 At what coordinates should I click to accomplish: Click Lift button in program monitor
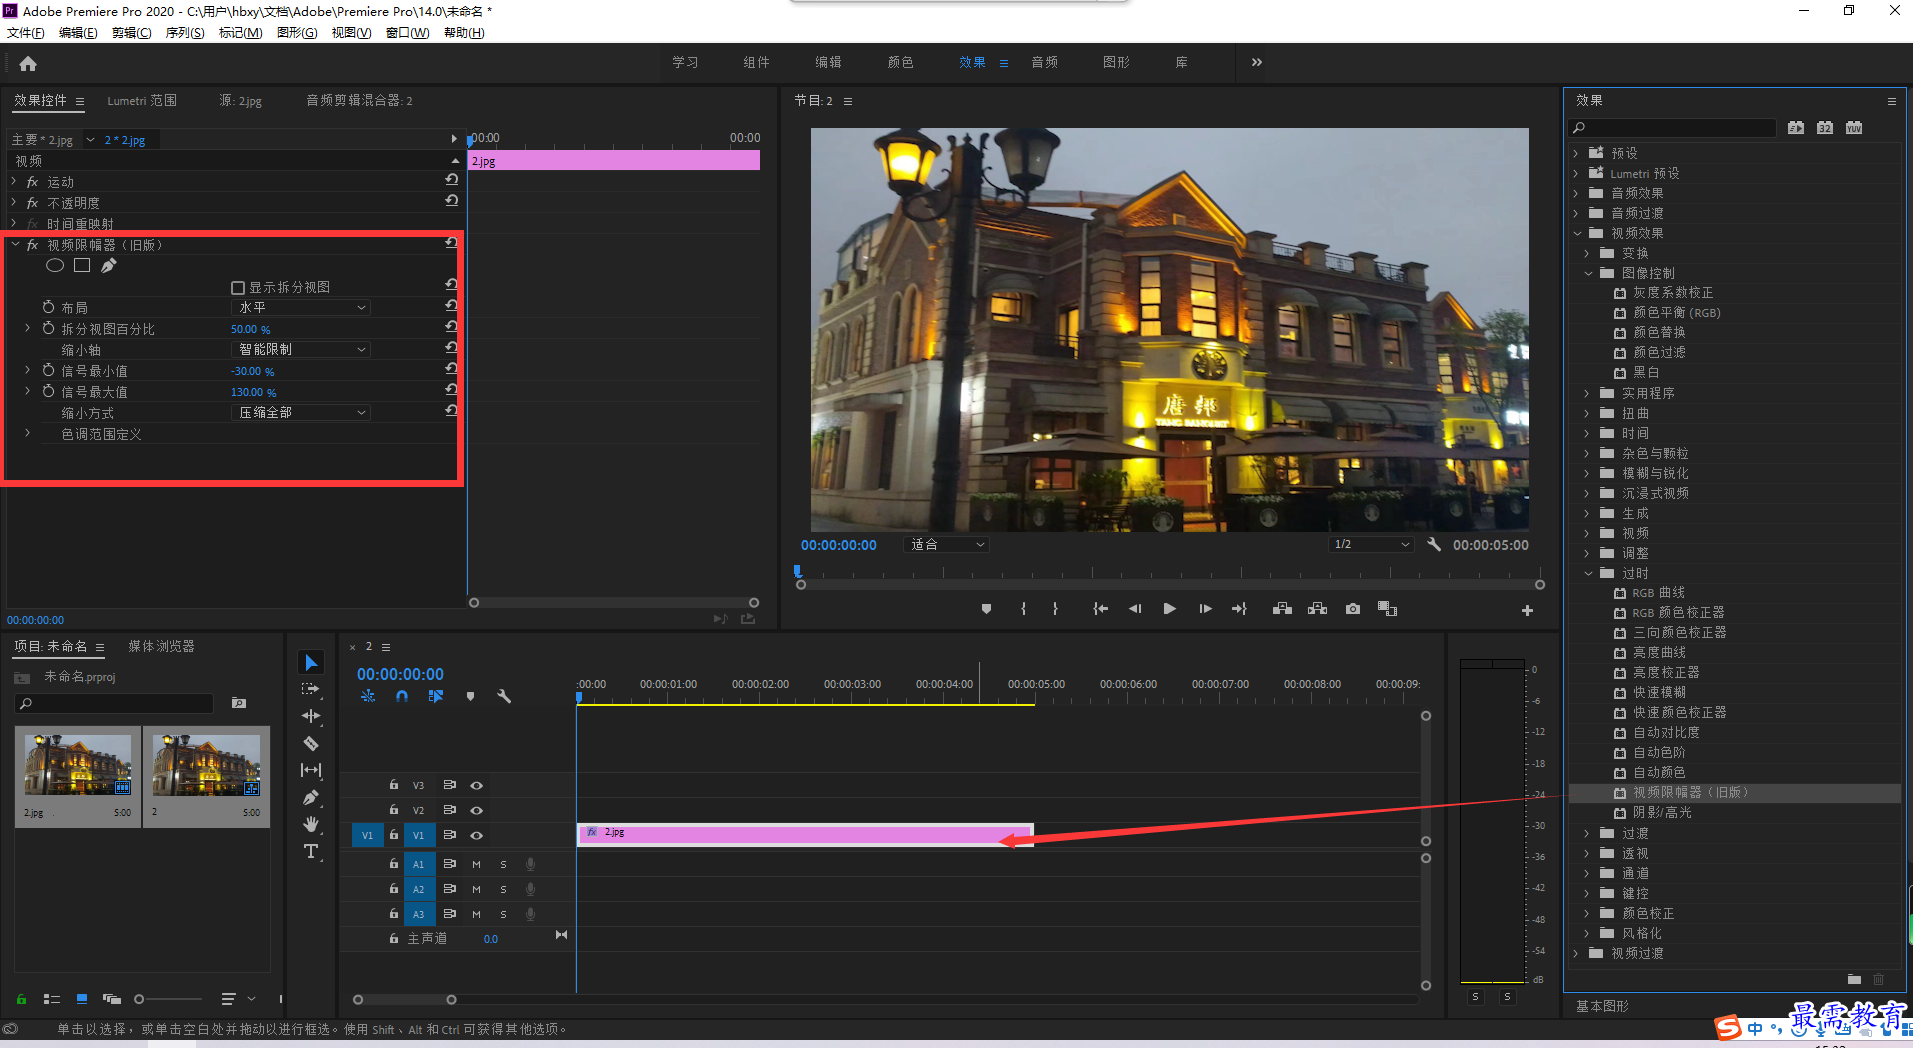(1282, 609)
